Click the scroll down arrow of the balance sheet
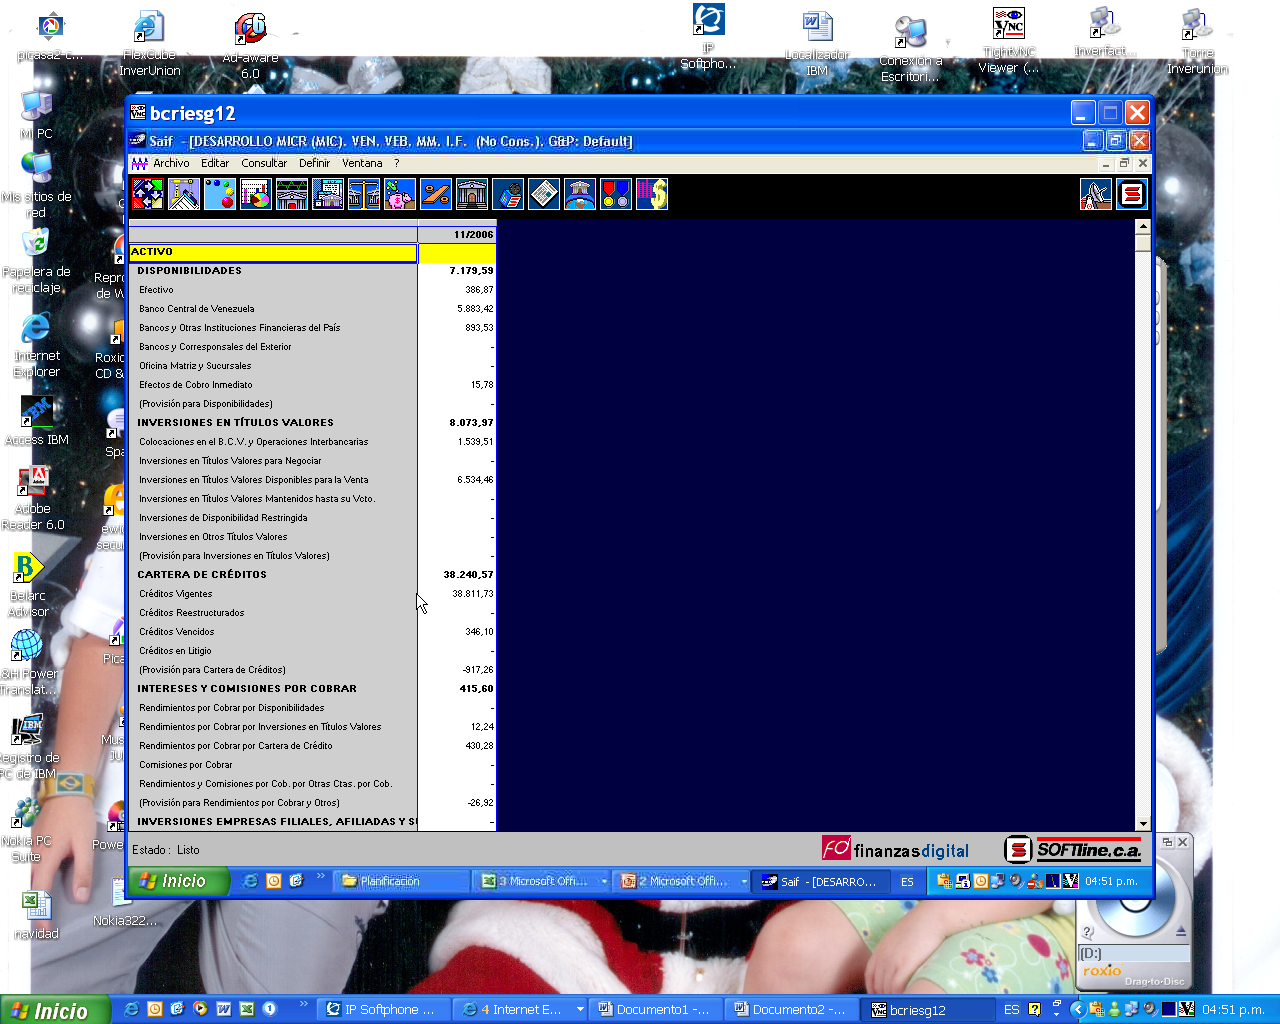The height and width of the screenshot is (1024, 1280). point(1143,824)
